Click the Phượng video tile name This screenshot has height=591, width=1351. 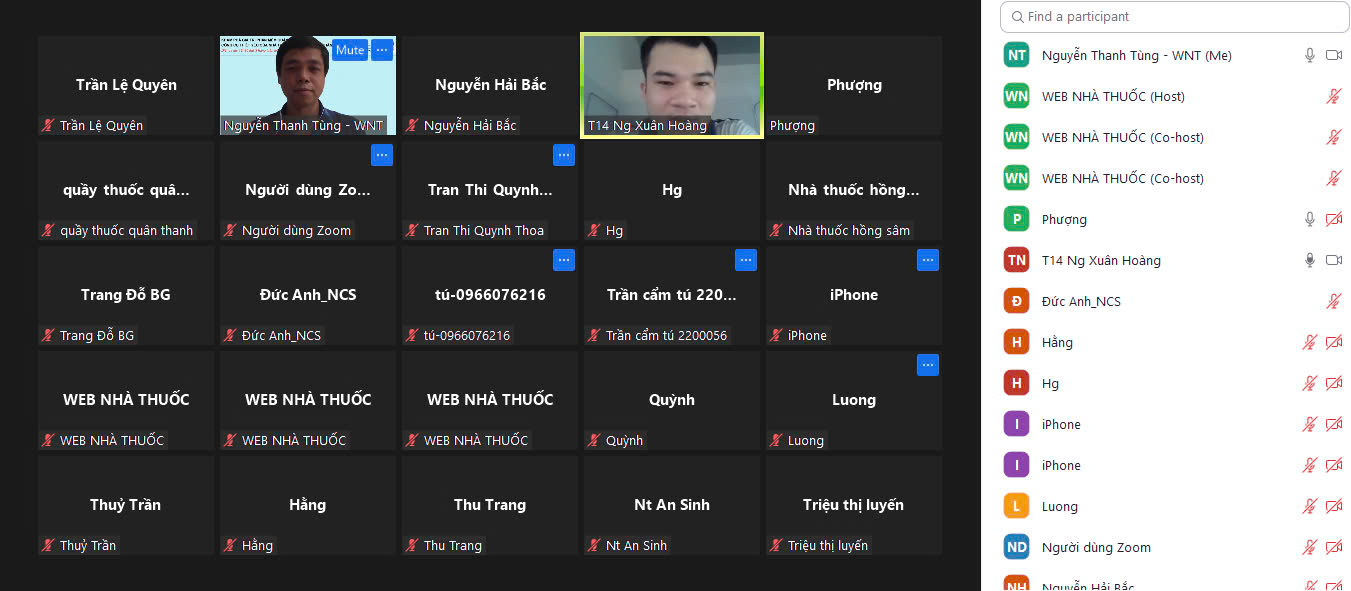click(x=854, y=85)
